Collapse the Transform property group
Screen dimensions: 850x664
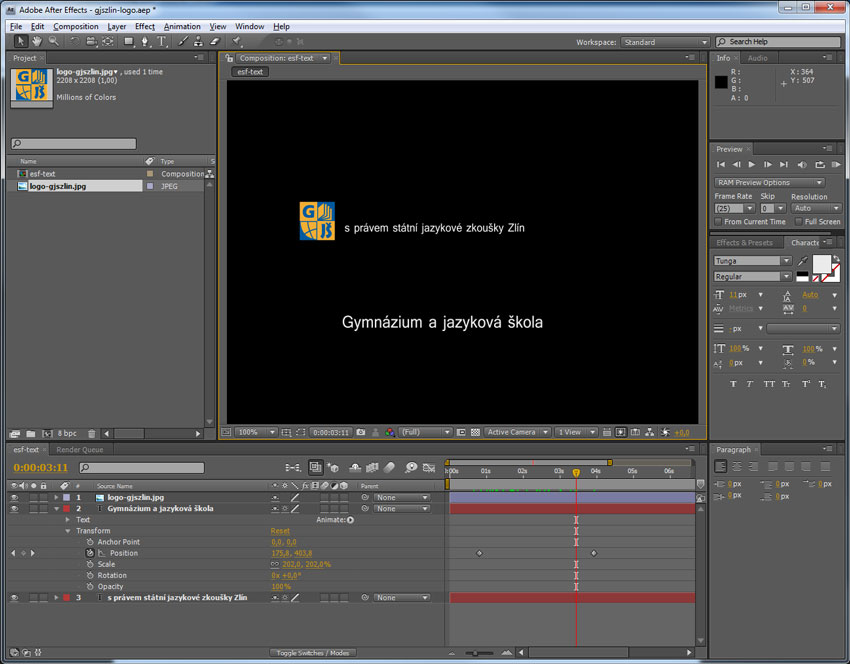[x=68, y=531]
